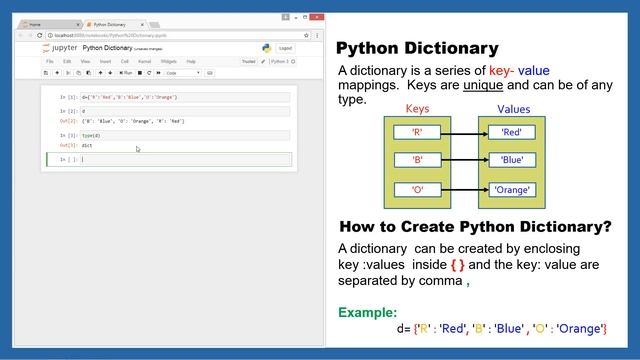Move selected cell up arrow
The width and height of the screenshot is (640, 360).
100,73
